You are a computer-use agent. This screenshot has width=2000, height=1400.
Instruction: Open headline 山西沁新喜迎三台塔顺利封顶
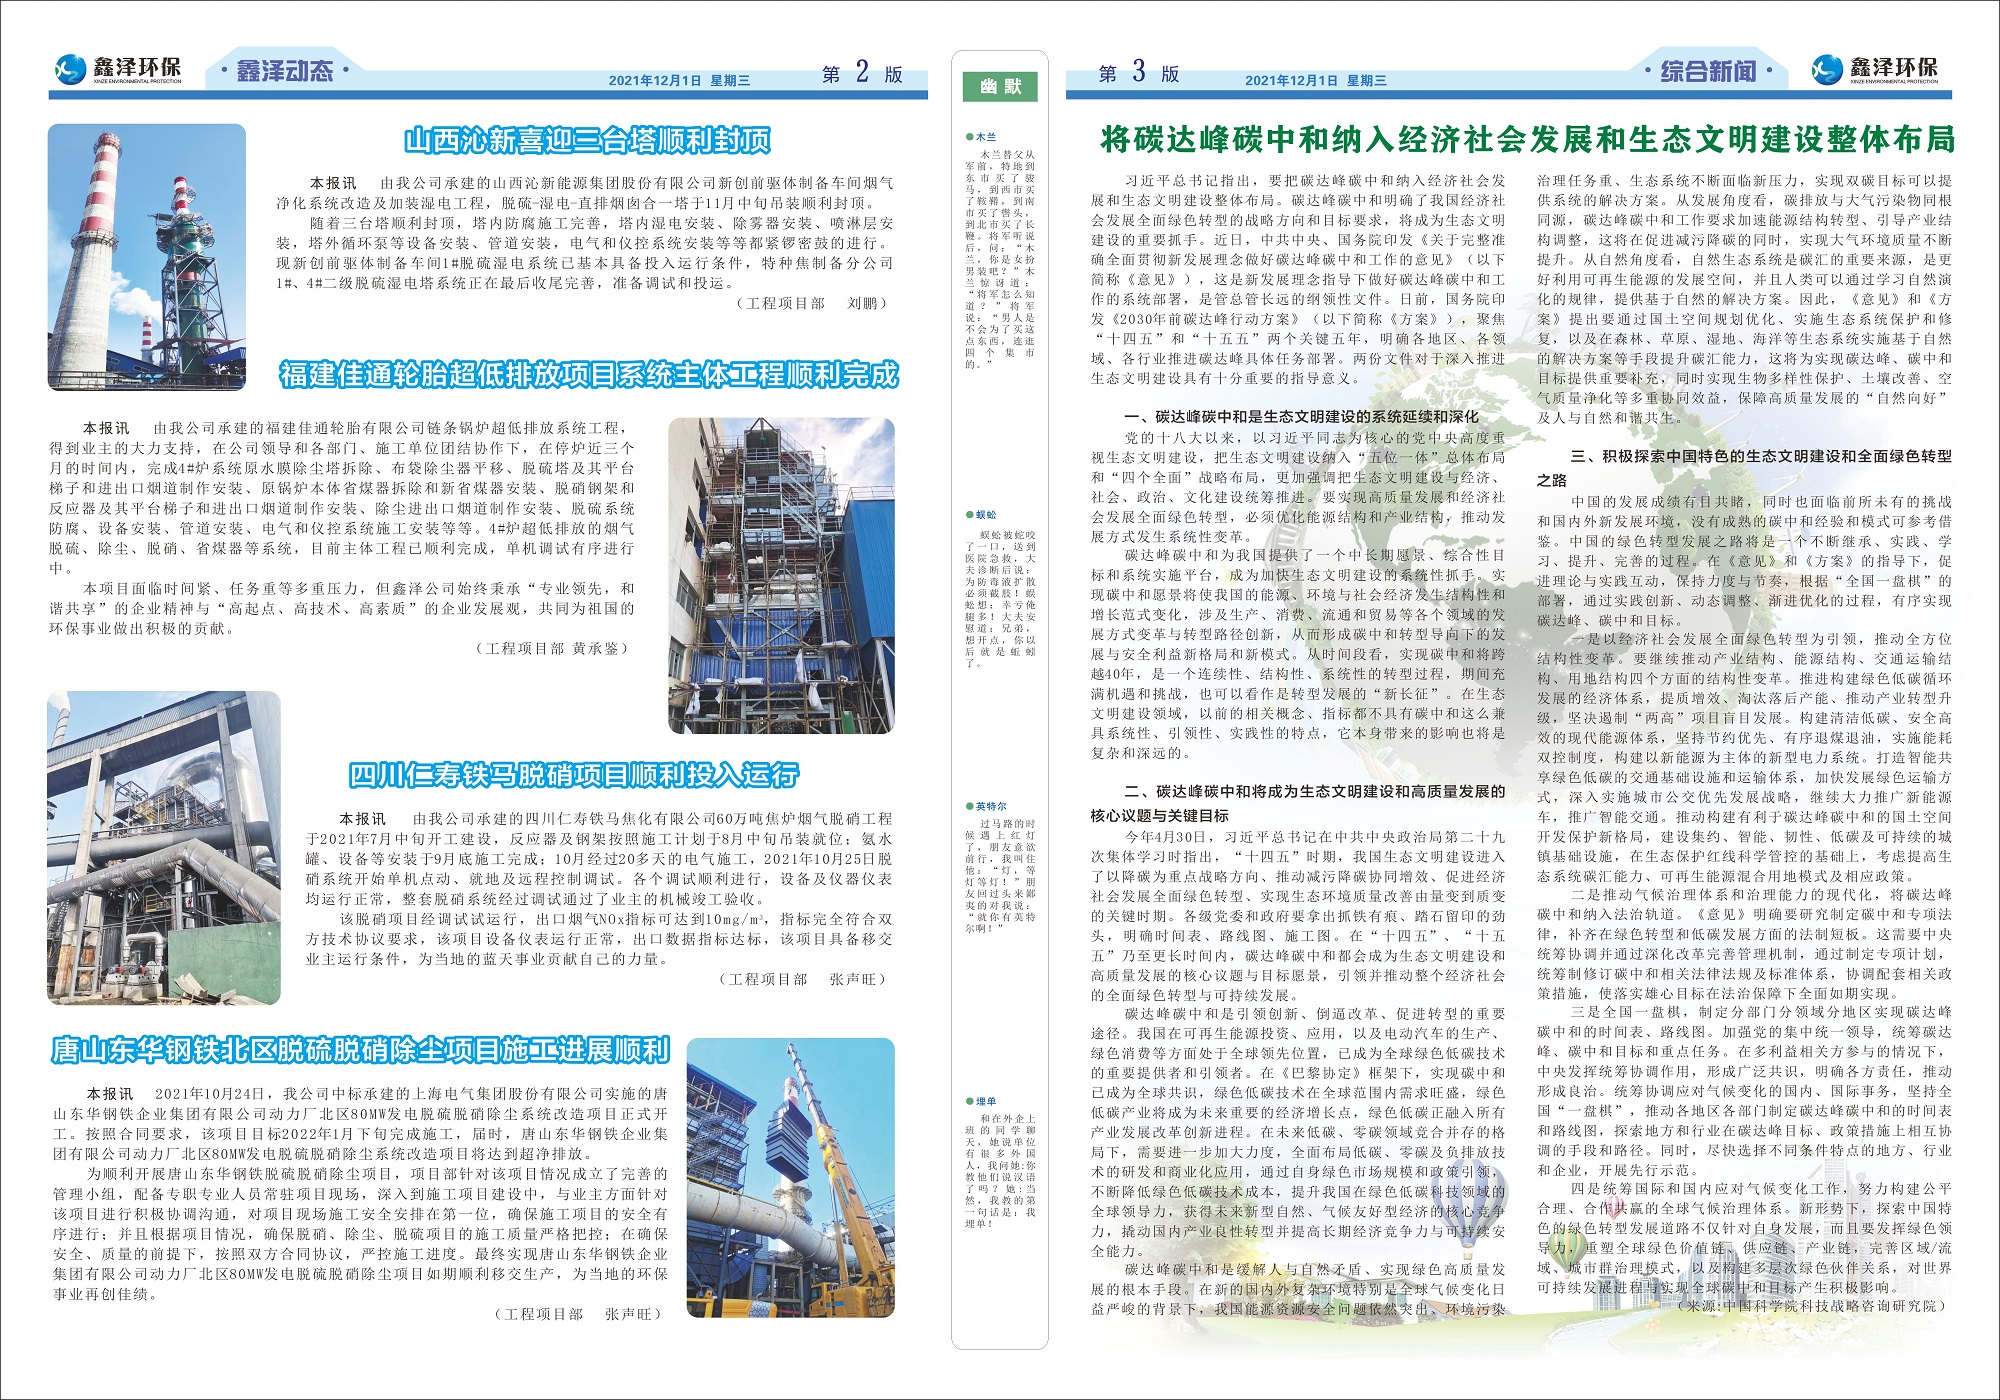pos(587,141)
